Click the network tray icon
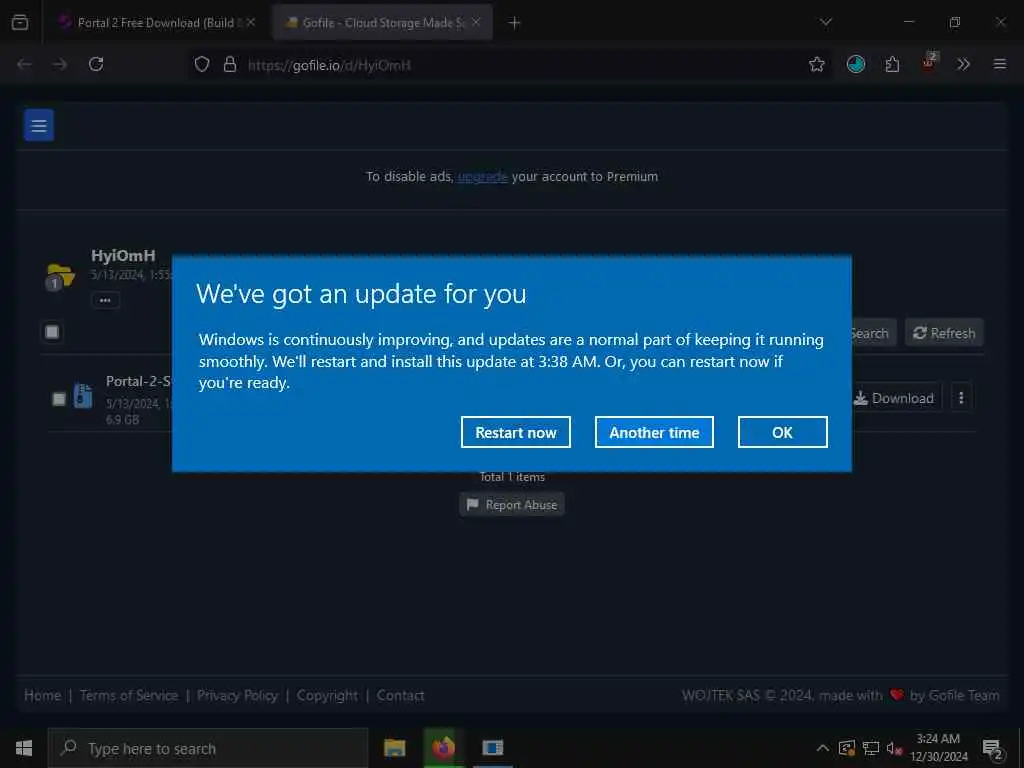The width and height of the screenshot is (1024, 768). (871, 748)
